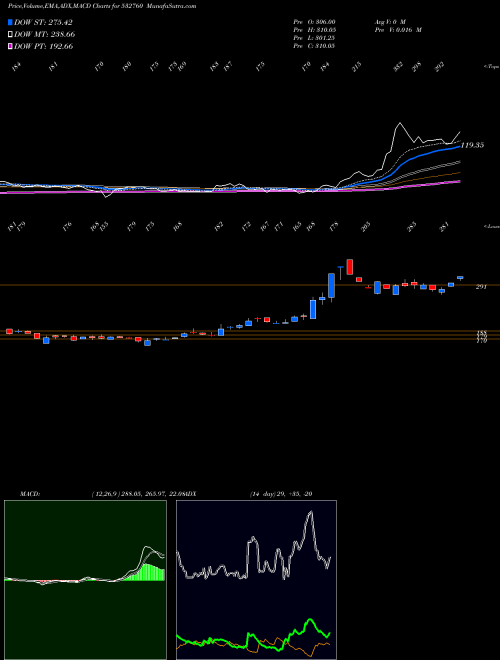Click the Pre C: 310.05 close value
500x660 pixels.
click(314, 46)
